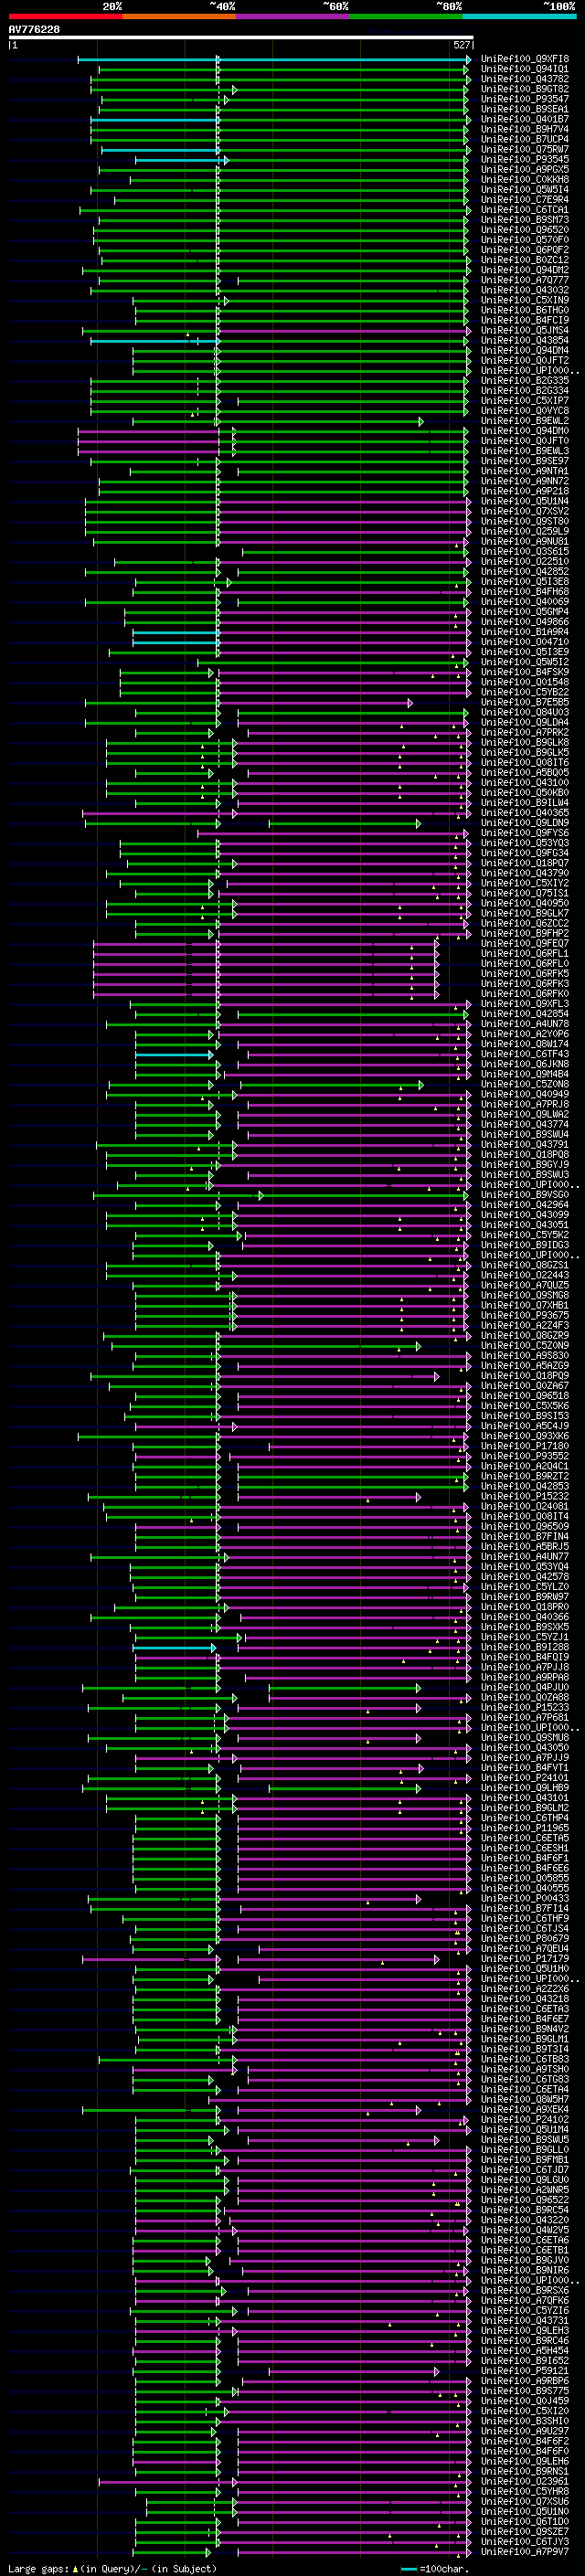Open the UniRef100_Q75IS1 entry
585x2576 pixels.
click(525, 893)
